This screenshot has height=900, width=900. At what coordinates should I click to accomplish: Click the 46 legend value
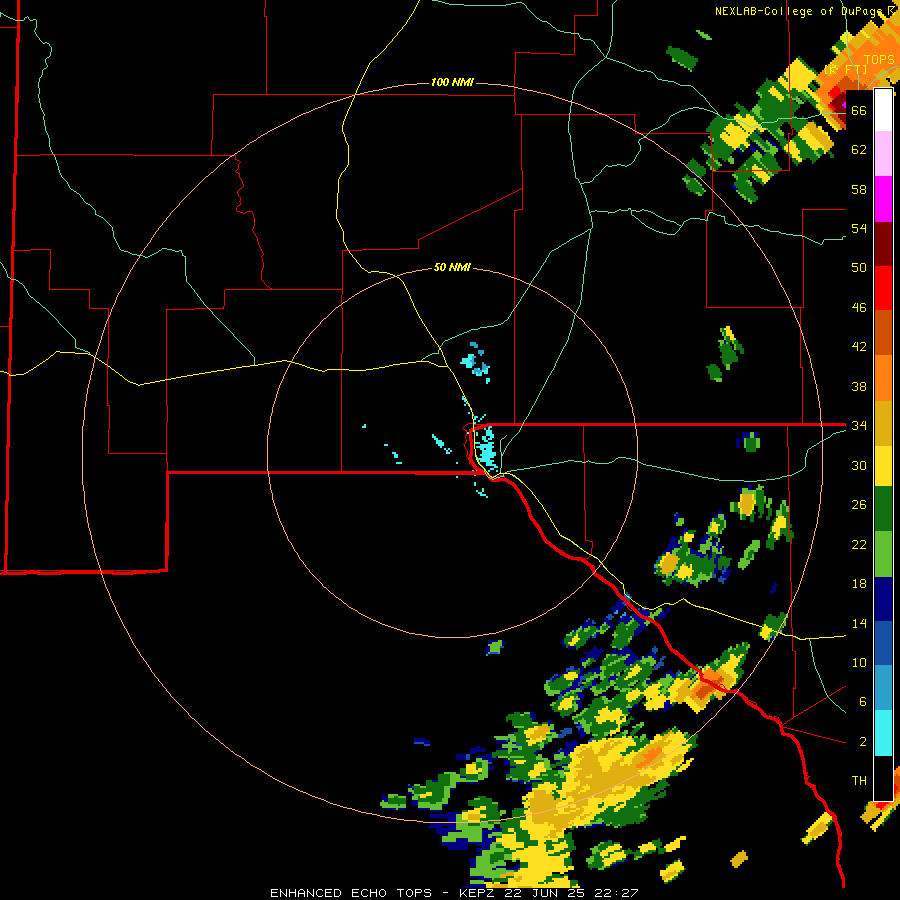(859, 308)
